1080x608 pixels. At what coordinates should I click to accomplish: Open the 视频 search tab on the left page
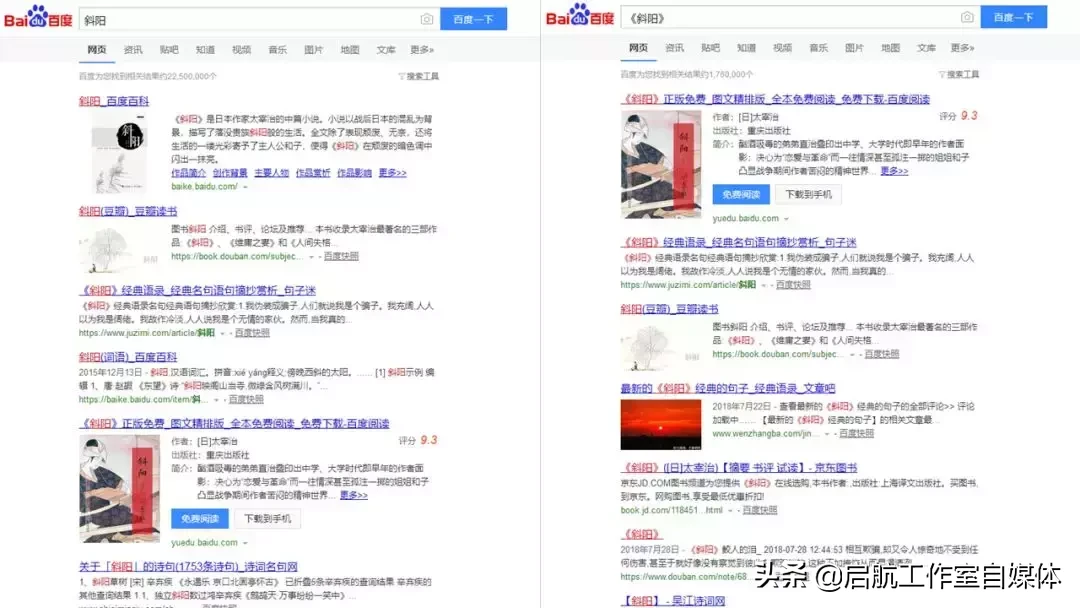pos(241,47)
